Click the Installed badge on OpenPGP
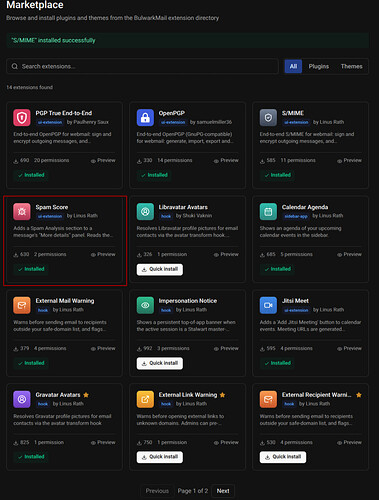The image size is (379, 500). click(154, 175)
